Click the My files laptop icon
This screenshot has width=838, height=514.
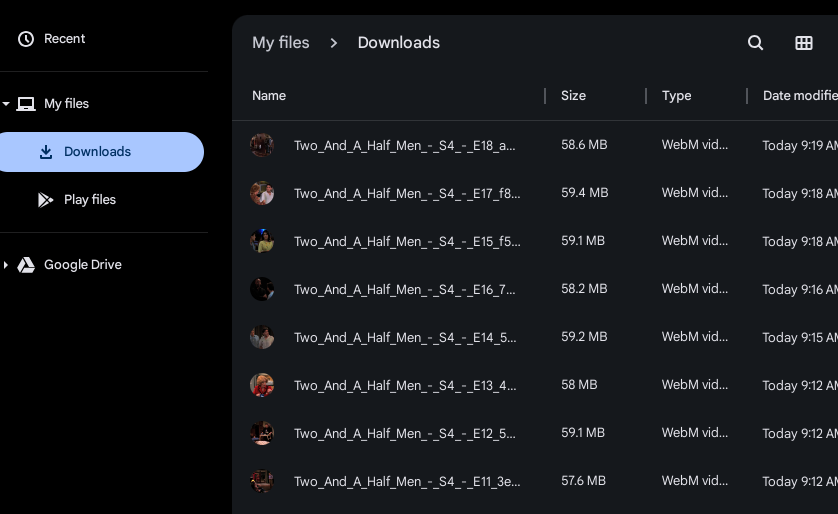pos(26,104)
